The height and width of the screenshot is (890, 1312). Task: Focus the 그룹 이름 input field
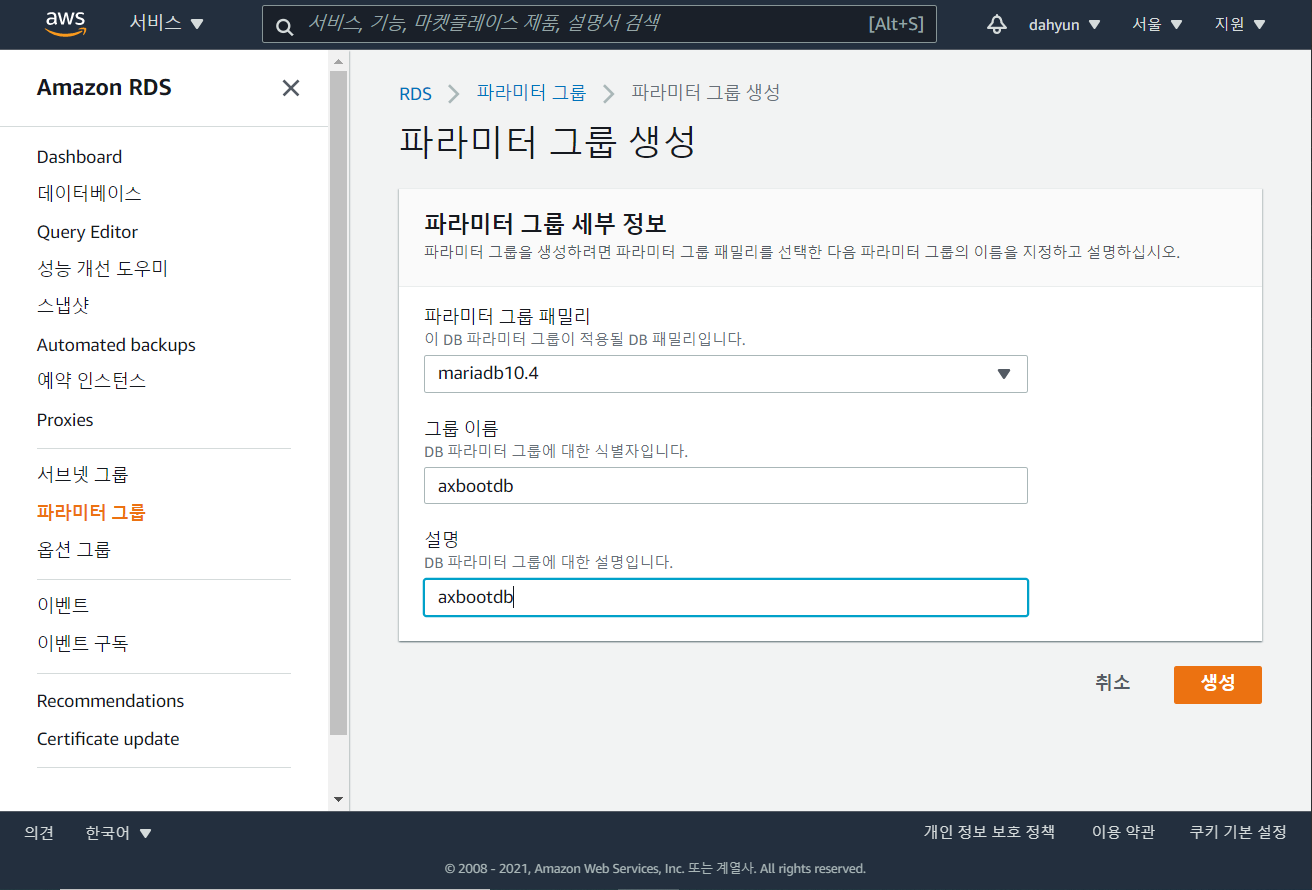726,486
